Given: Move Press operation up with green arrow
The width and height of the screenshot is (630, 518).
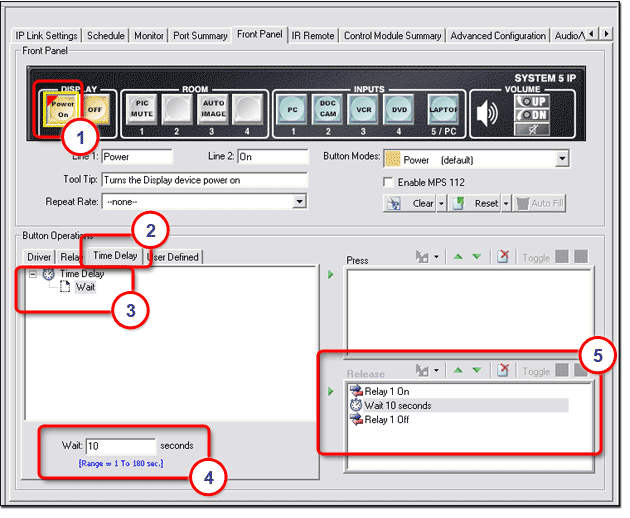Looking at the screenshot, I should tap(459, 258).
